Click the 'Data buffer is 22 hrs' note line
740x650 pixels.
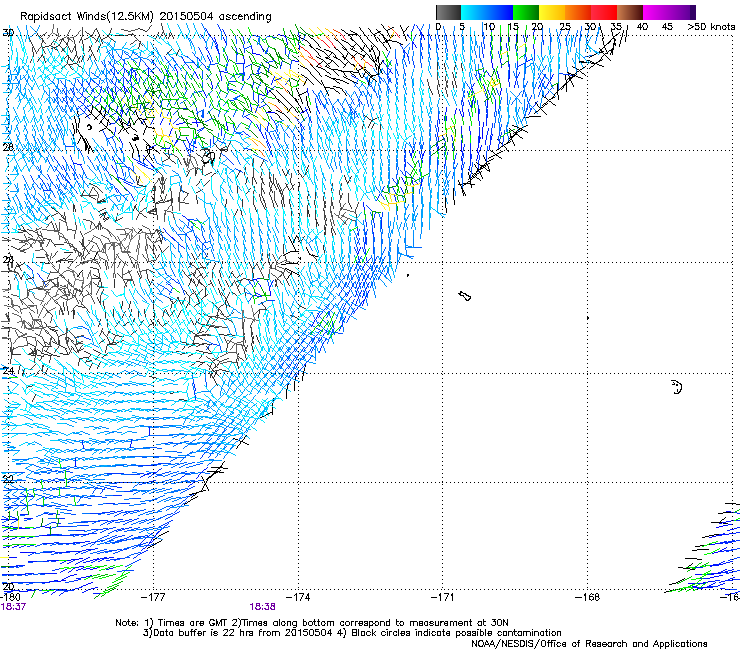point(238,633)
